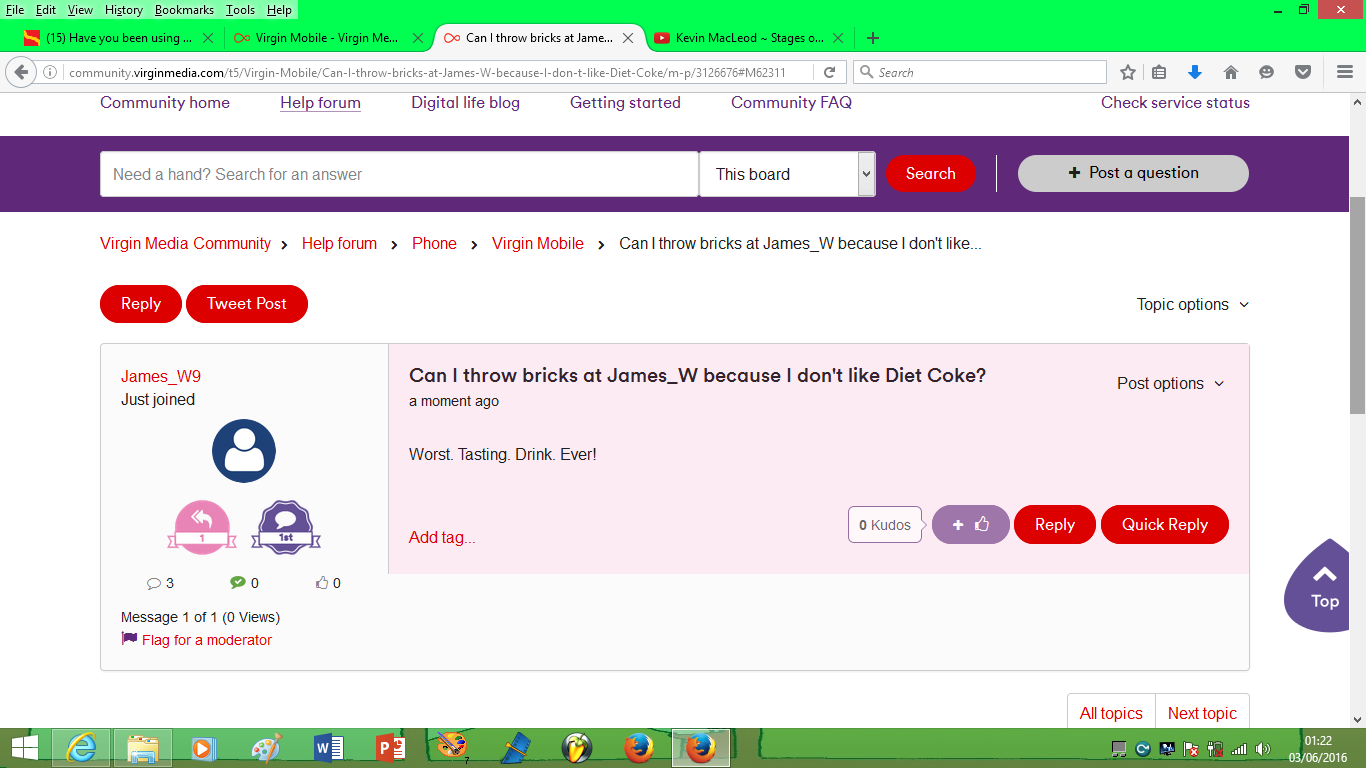This screenshot has width=1366, height=768.
Task: Open the Firefox hamburger menu
Action: pos(1344,71)
